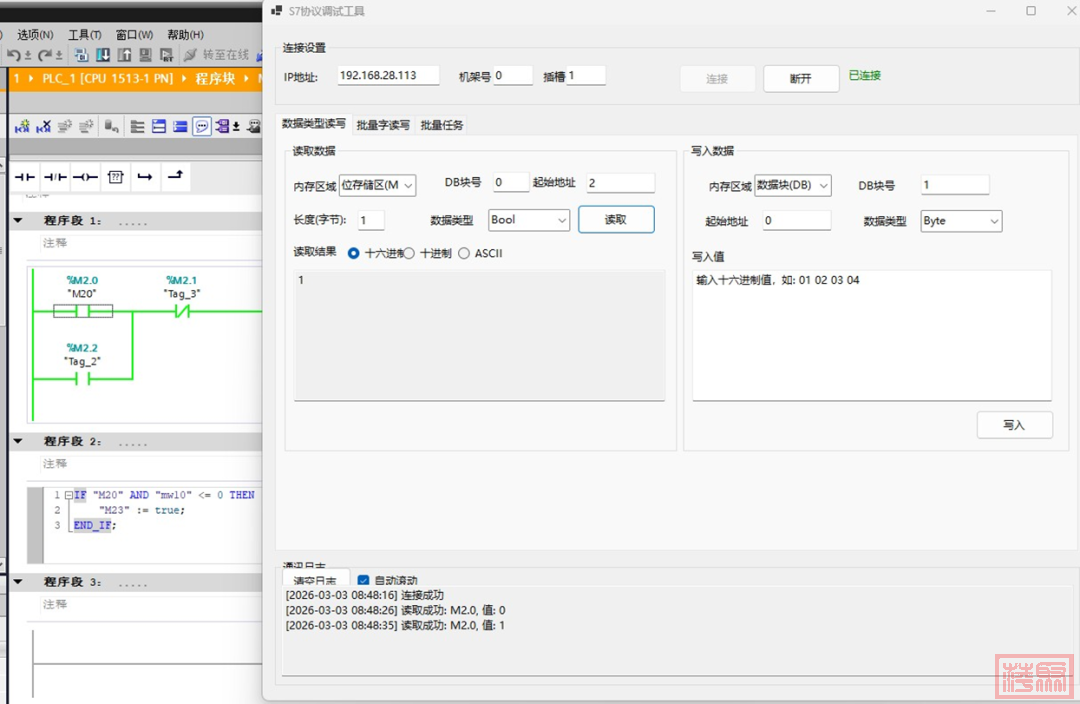The width and height of the screenshot is (1080, 704).
Task: Insert the empty box instruction
Action: coord(115,177)
